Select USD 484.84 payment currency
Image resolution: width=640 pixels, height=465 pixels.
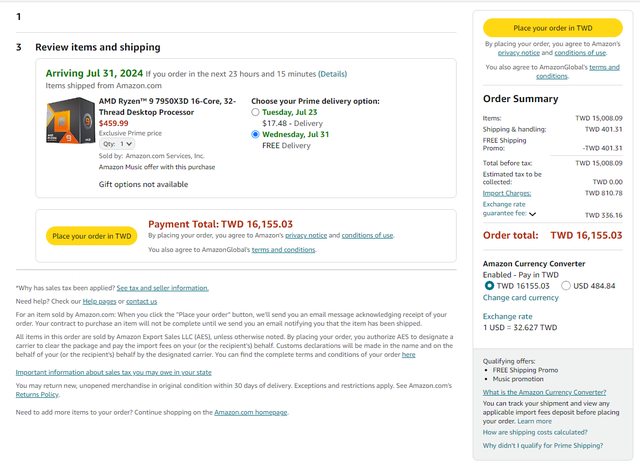click(567, 285)
